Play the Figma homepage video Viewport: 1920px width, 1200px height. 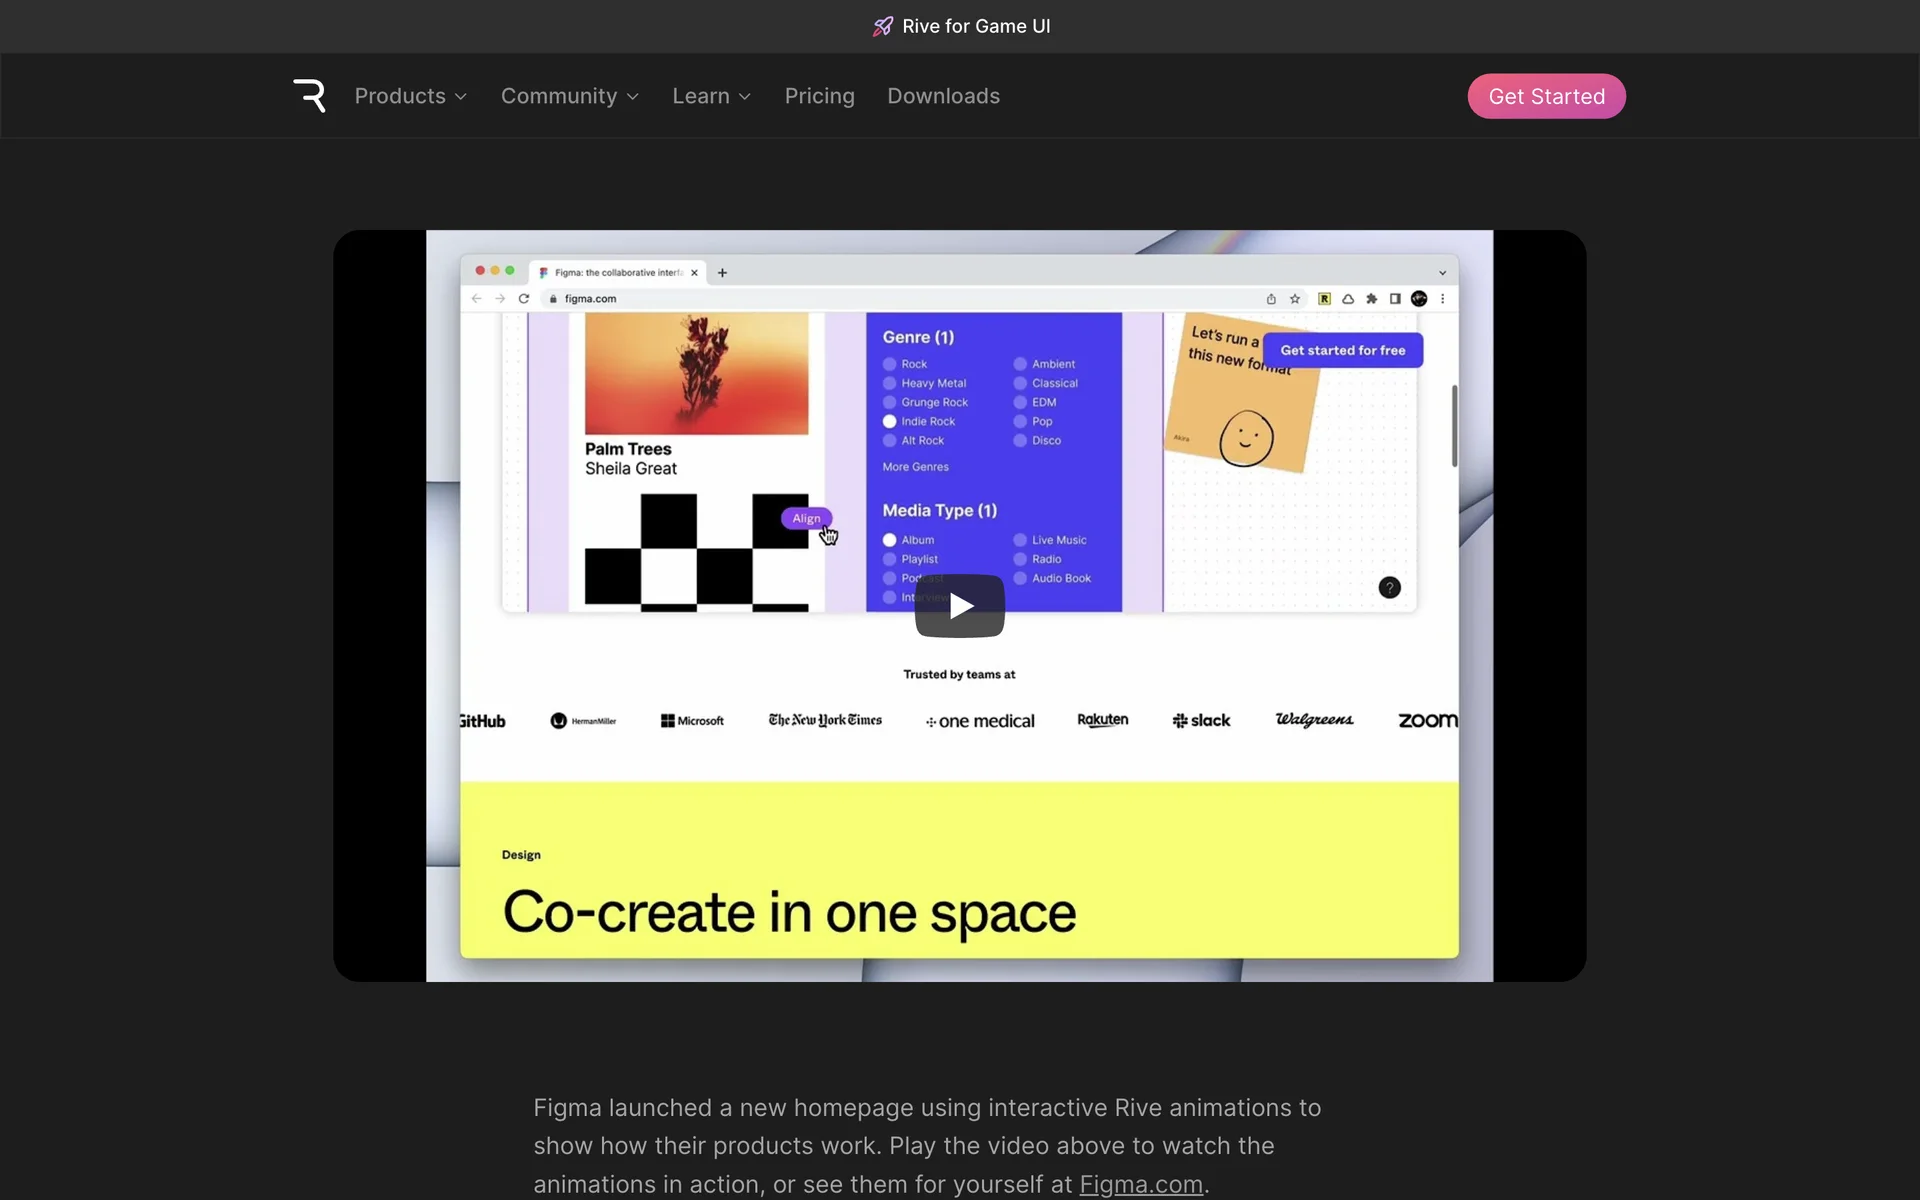pyautogui.click(x=959, y=606)
